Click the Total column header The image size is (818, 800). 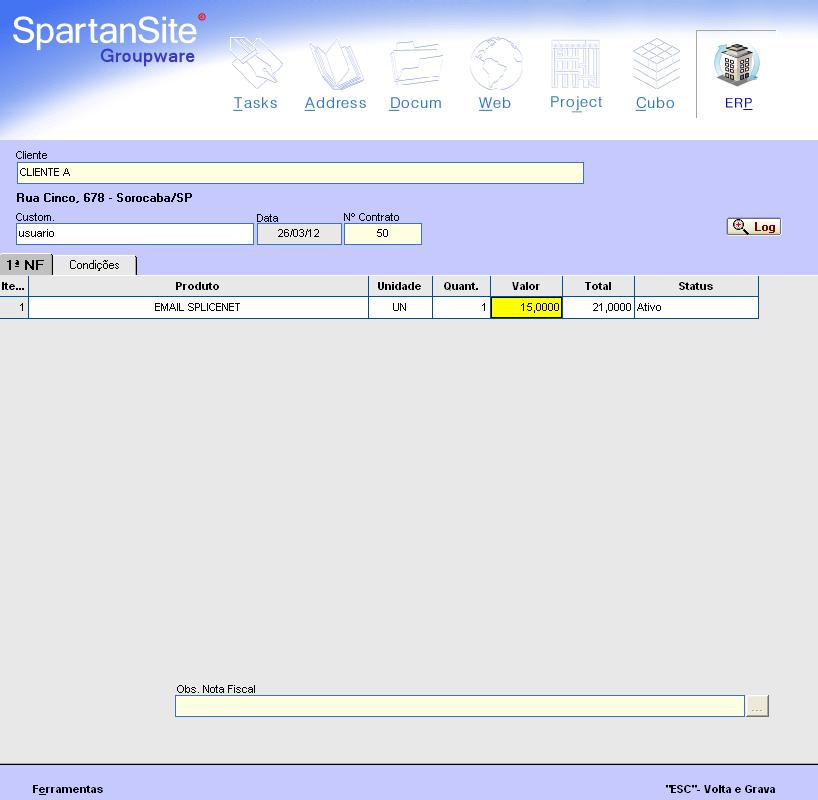598,286
